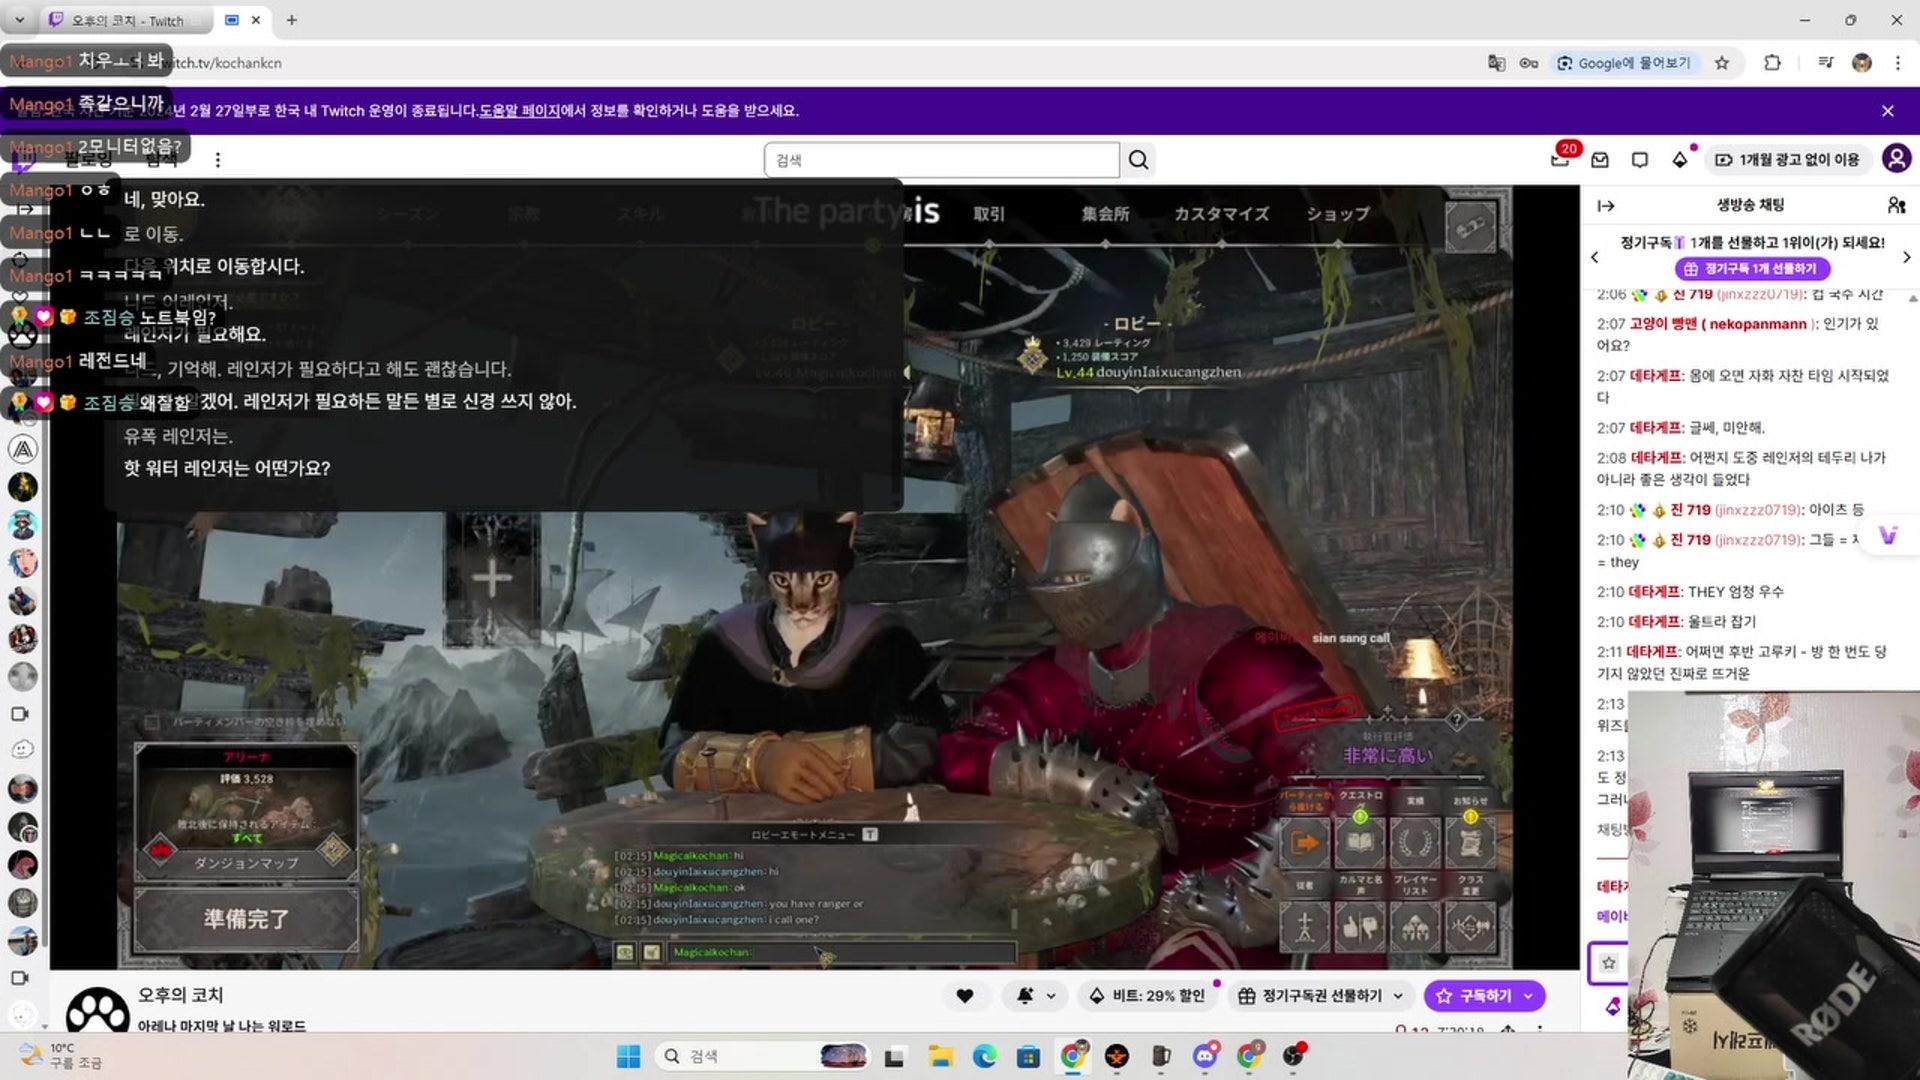Switch to the Twitch browser tab
Screen dimensions: 1920x1080
pos(125,20)
